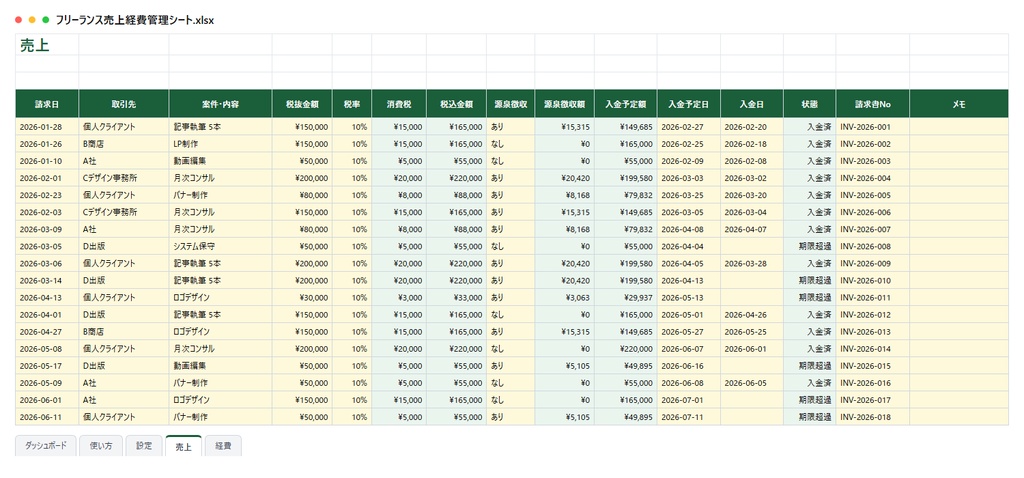Click 請求日 cell 2026-01-28
This screenshot has height=478, width=1024.
pos(47,127)
